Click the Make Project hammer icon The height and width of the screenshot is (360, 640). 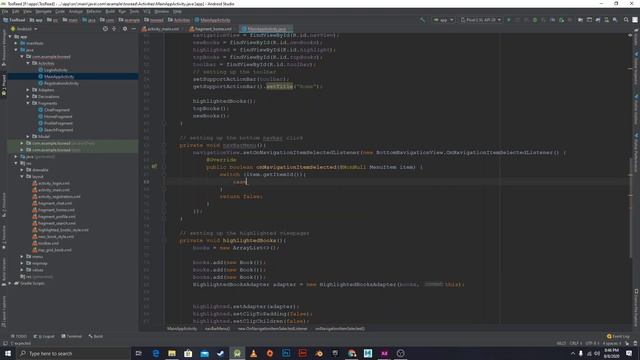[422, 20]
